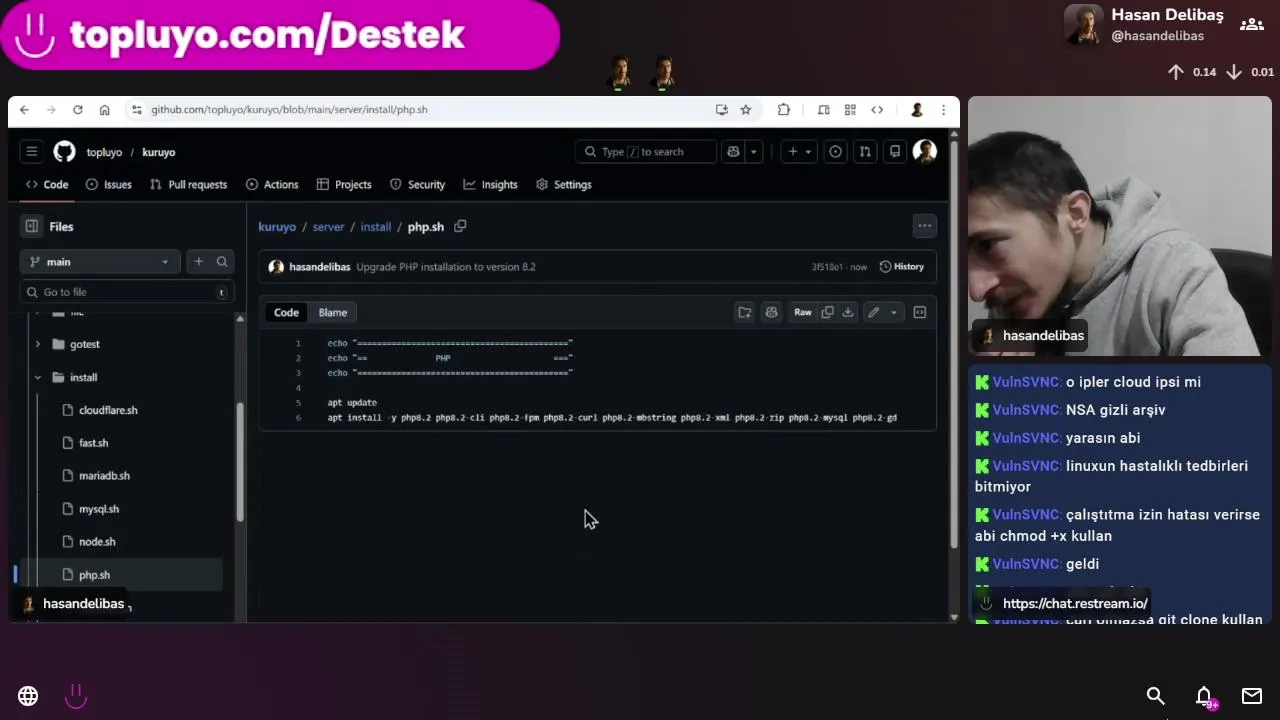Open hasandelibas commit author link

[320, 267]
